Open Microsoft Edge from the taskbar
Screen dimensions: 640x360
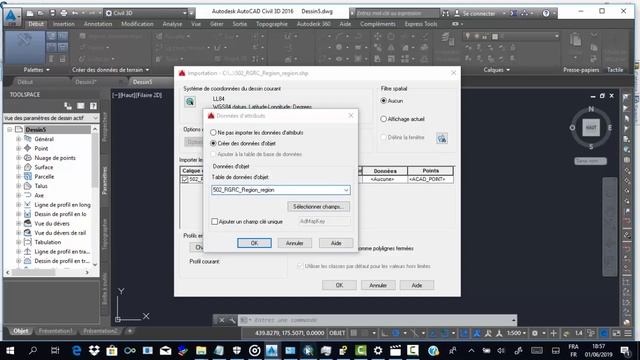point(76,351)
